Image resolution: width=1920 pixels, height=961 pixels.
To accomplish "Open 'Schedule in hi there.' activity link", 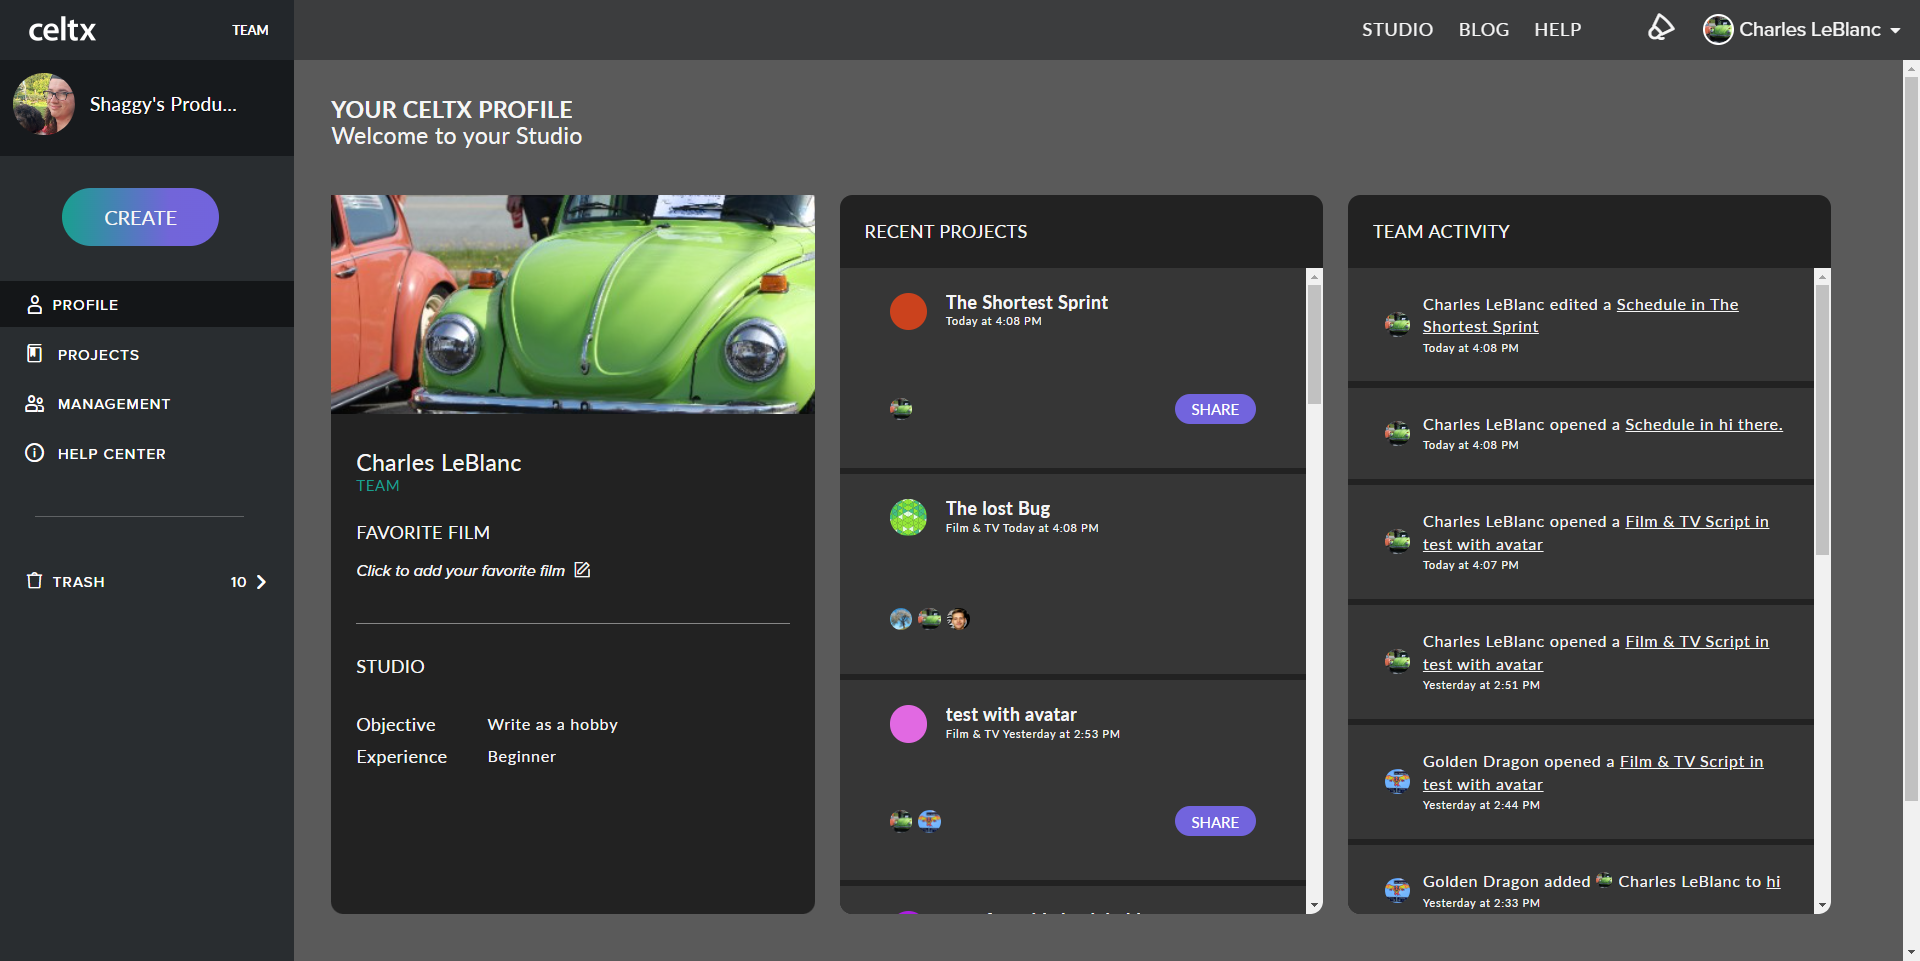I will 1703,425.
